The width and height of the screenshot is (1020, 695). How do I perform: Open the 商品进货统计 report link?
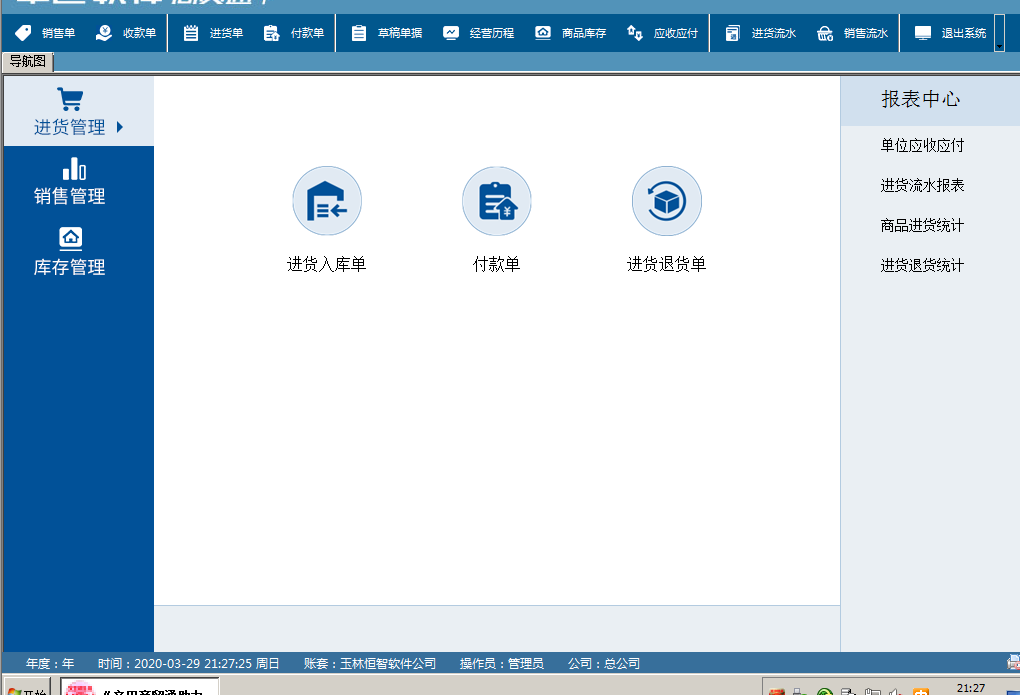(x=922, y=226)
